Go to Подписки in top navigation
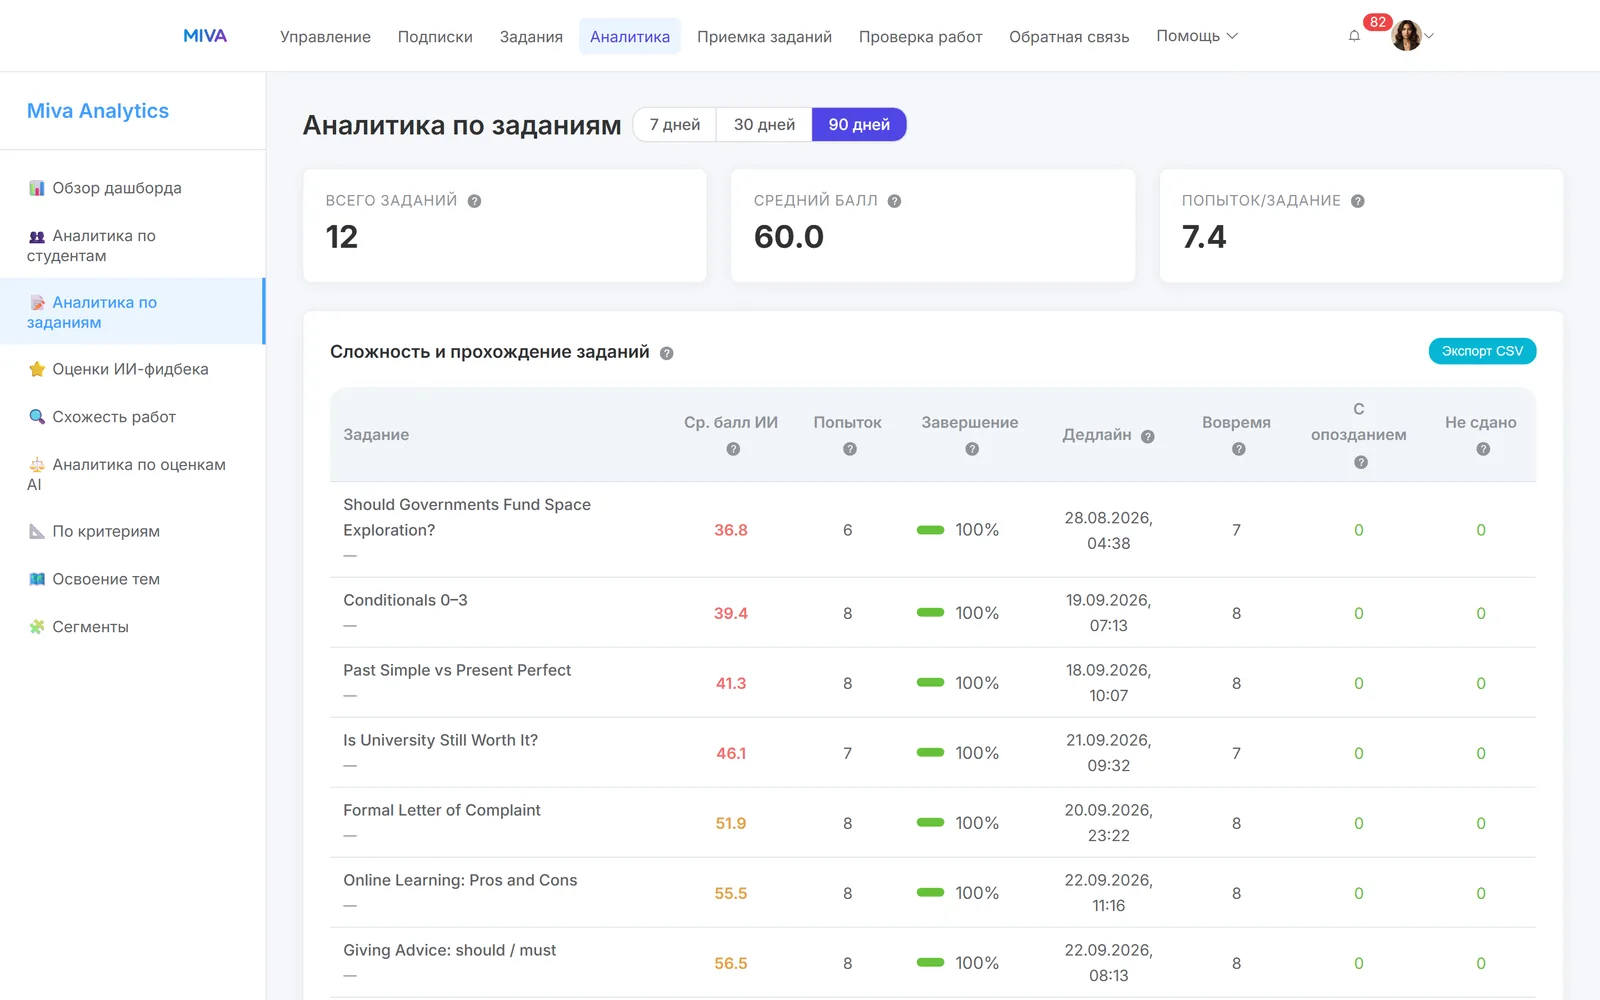The height and width of the screenshot is (1000, 1600). 435,37
